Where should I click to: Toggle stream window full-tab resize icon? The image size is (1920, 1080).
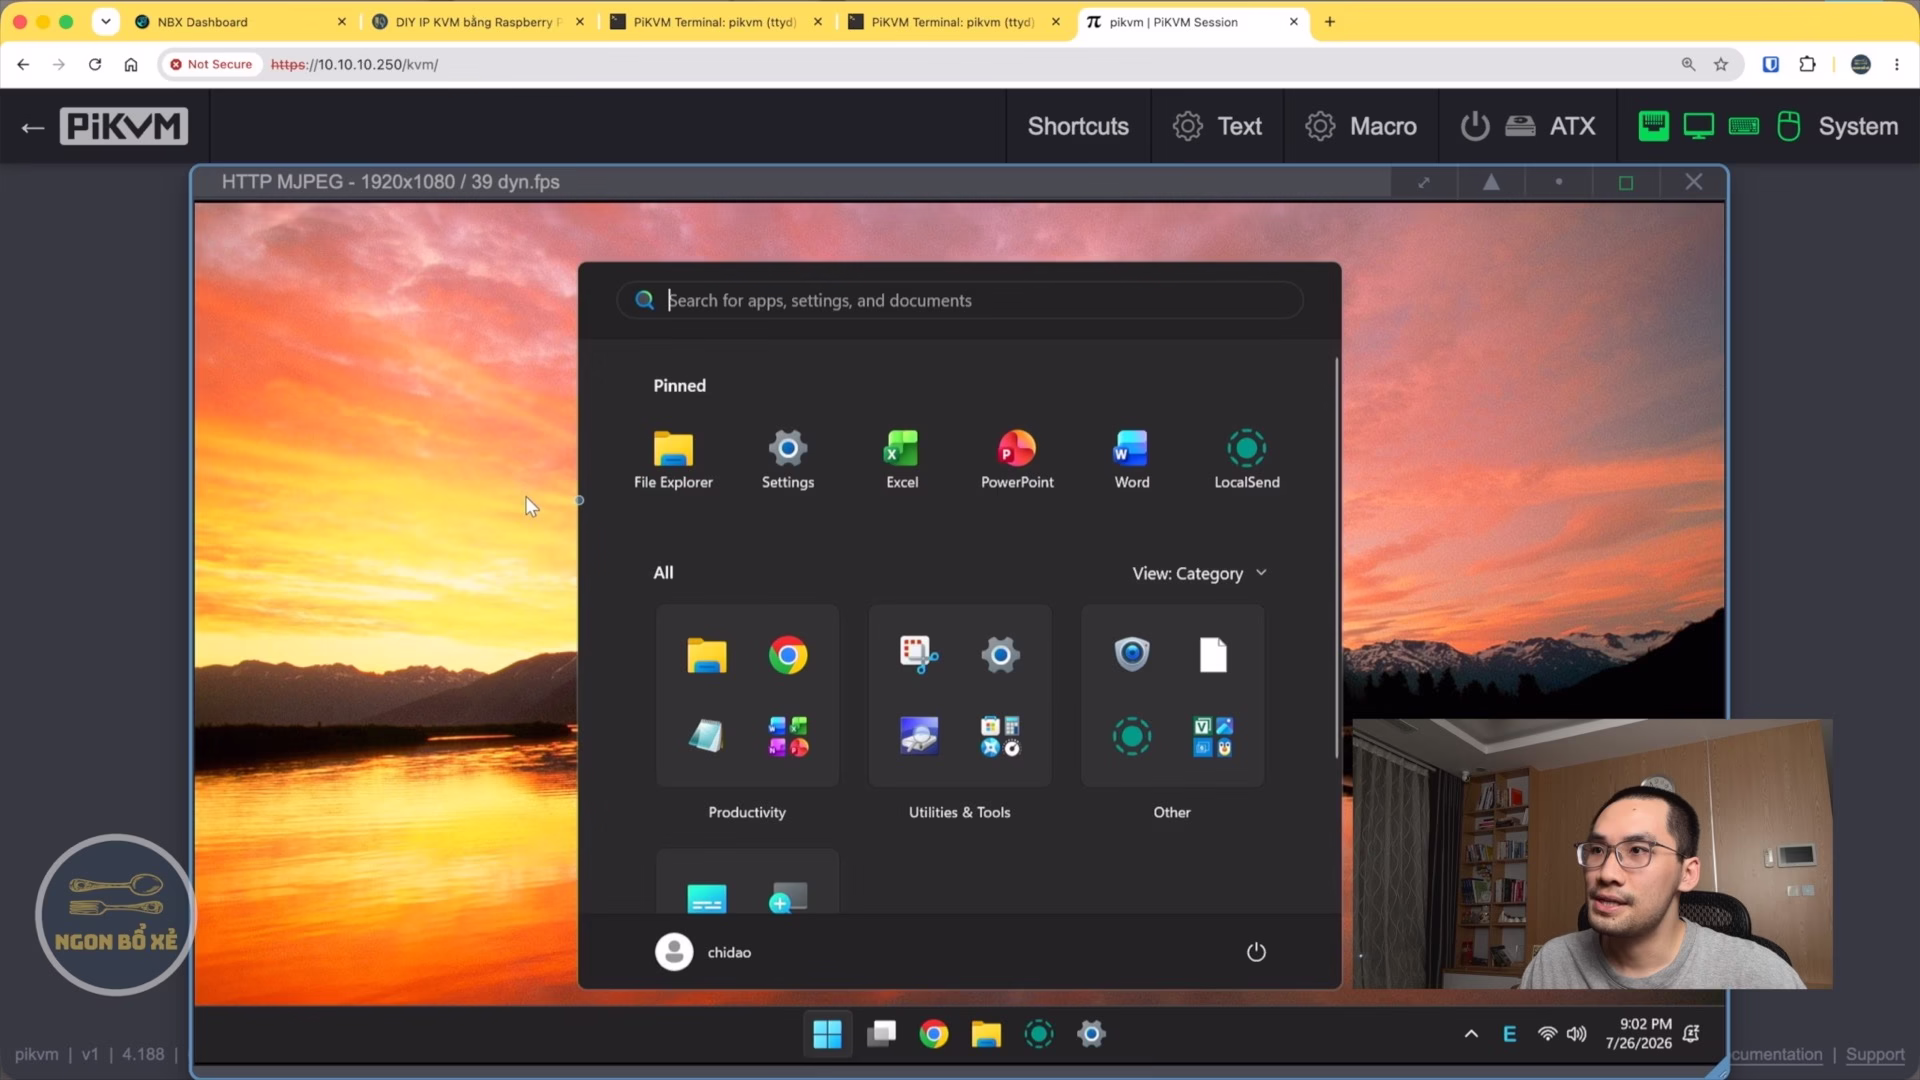pyautogui.click(x=1424, y=182)
